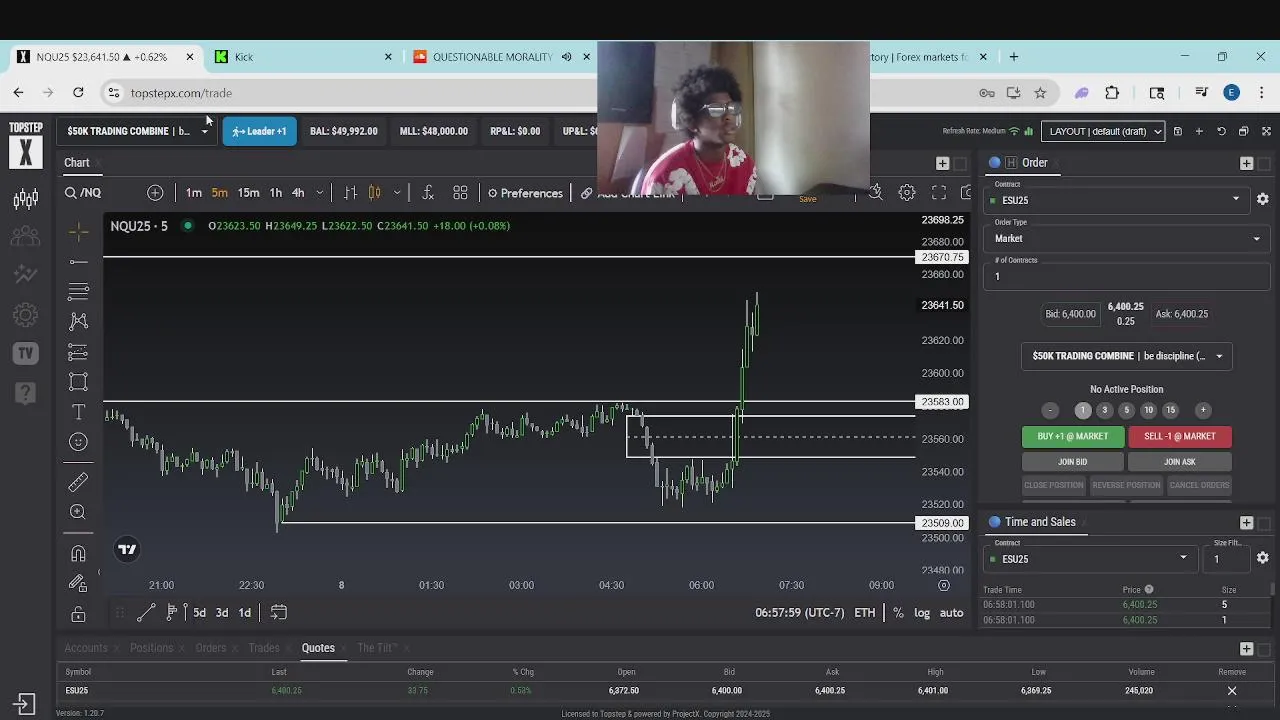
Task: Click the TopstepX logo in sidebar
Action: pyautogui.click(x=25, y=144)
